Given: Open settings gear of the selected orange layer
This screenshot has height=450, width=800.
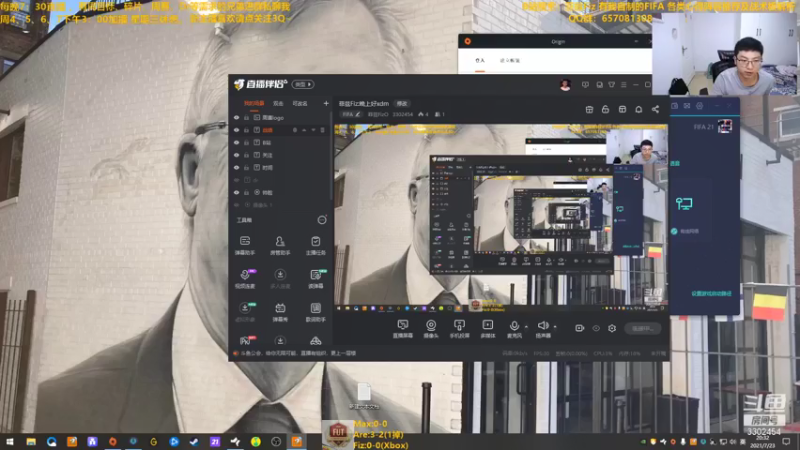Looking at the screenshot, I should point(295,130).
